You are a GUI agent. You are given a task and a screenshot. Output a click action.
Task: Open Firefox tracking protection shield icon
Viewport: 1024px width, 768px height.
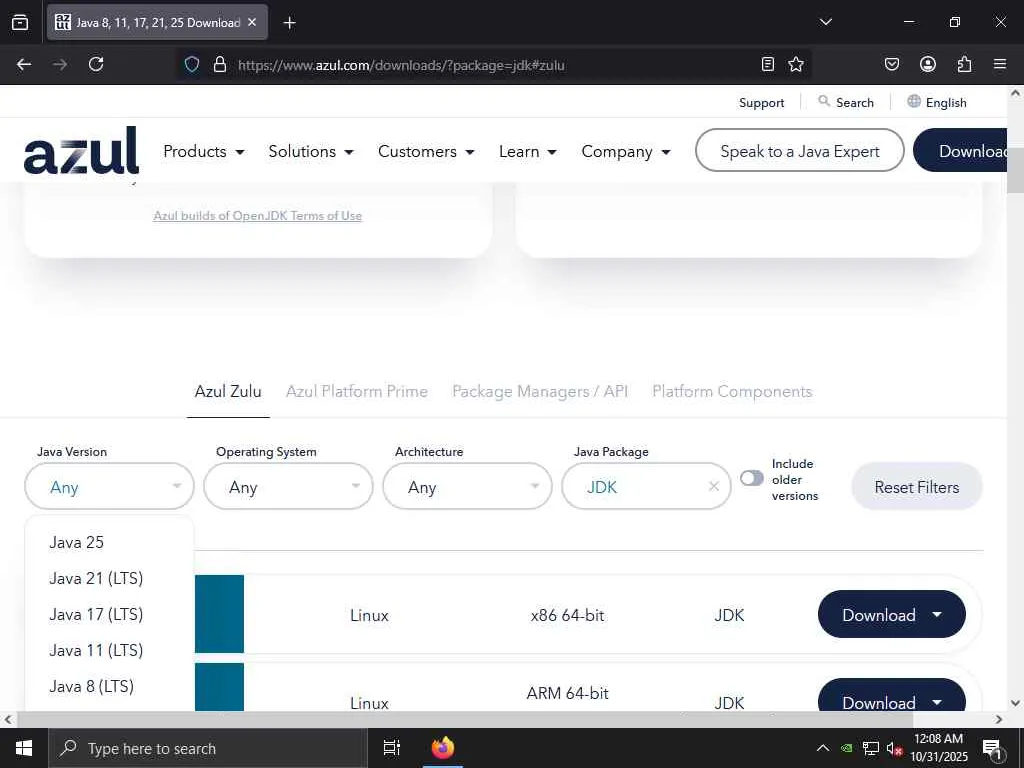click(191, 64)
